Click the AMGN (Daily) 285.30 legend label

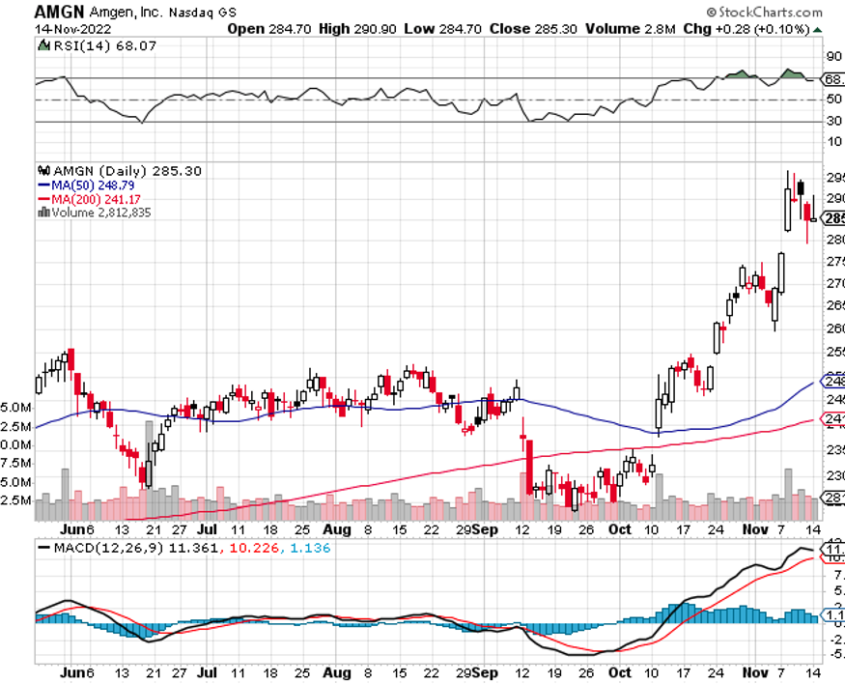click(126, 172)
